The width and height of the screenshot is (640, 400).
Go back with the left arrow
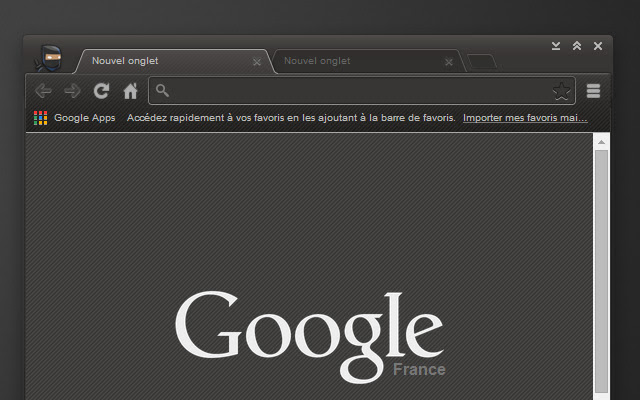pos(43,91)
